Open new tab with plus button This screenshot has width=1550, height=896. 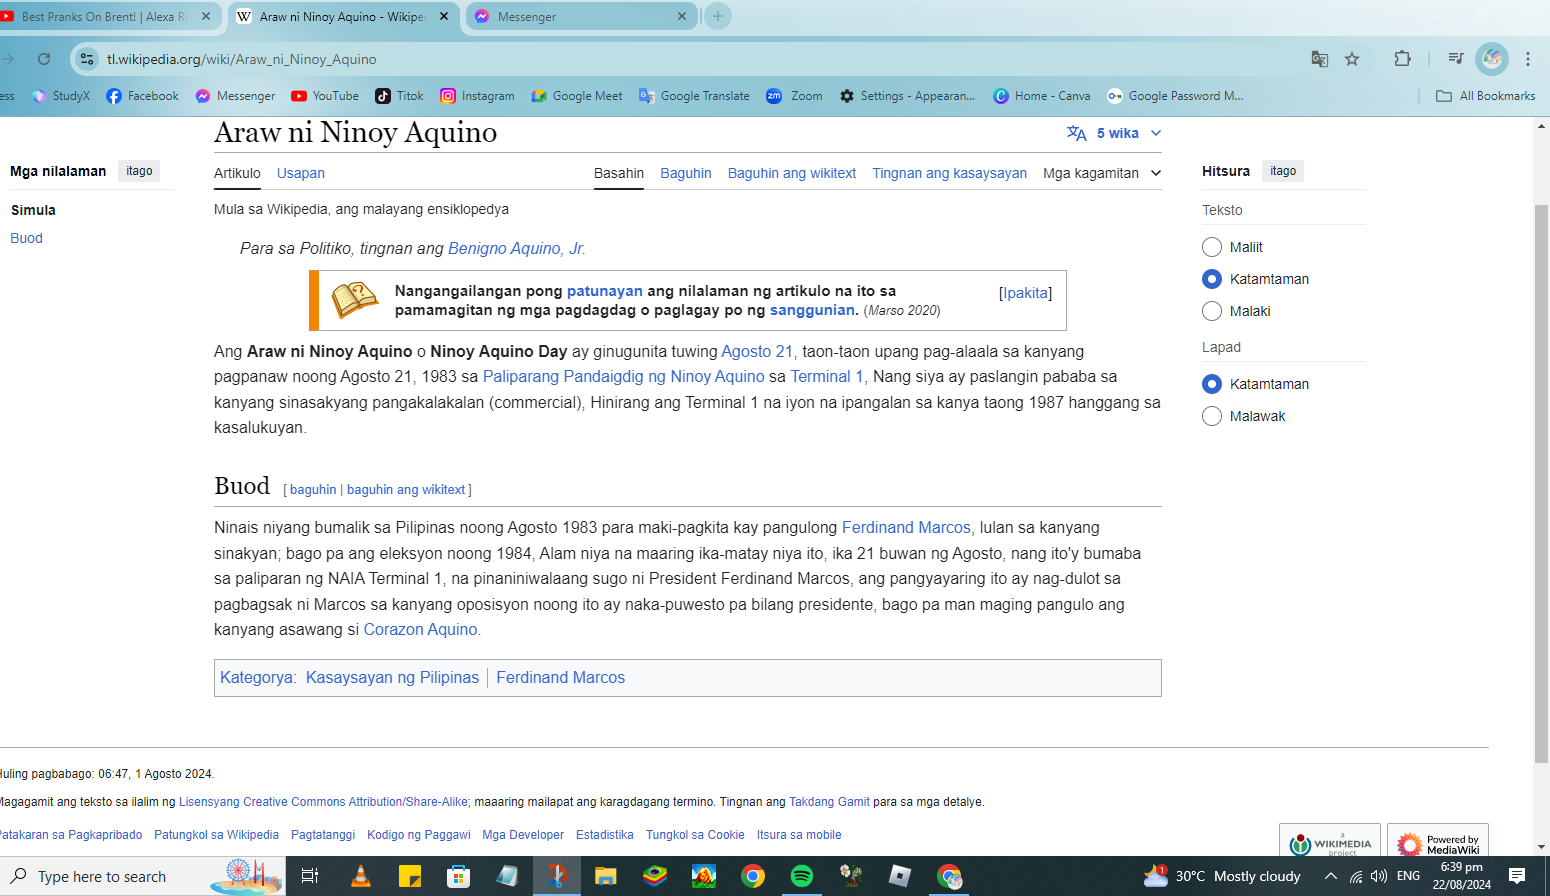click(x=717, y=16)
